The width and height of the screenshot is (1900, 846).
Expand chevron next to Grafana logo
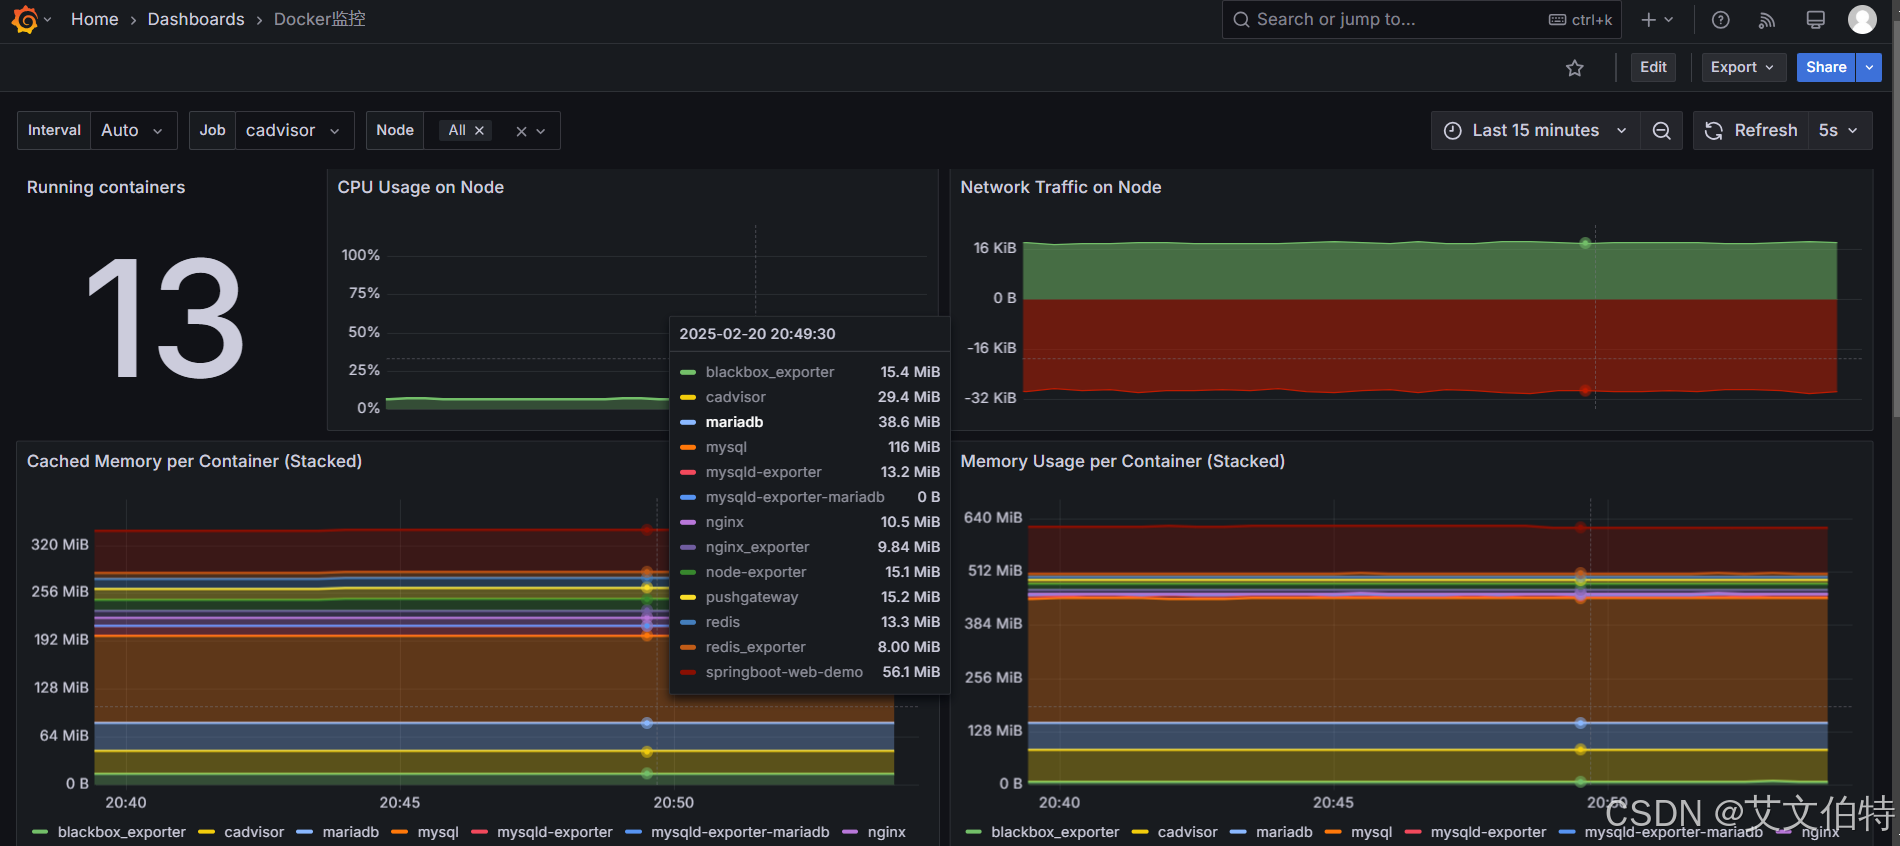coord(47,20)
